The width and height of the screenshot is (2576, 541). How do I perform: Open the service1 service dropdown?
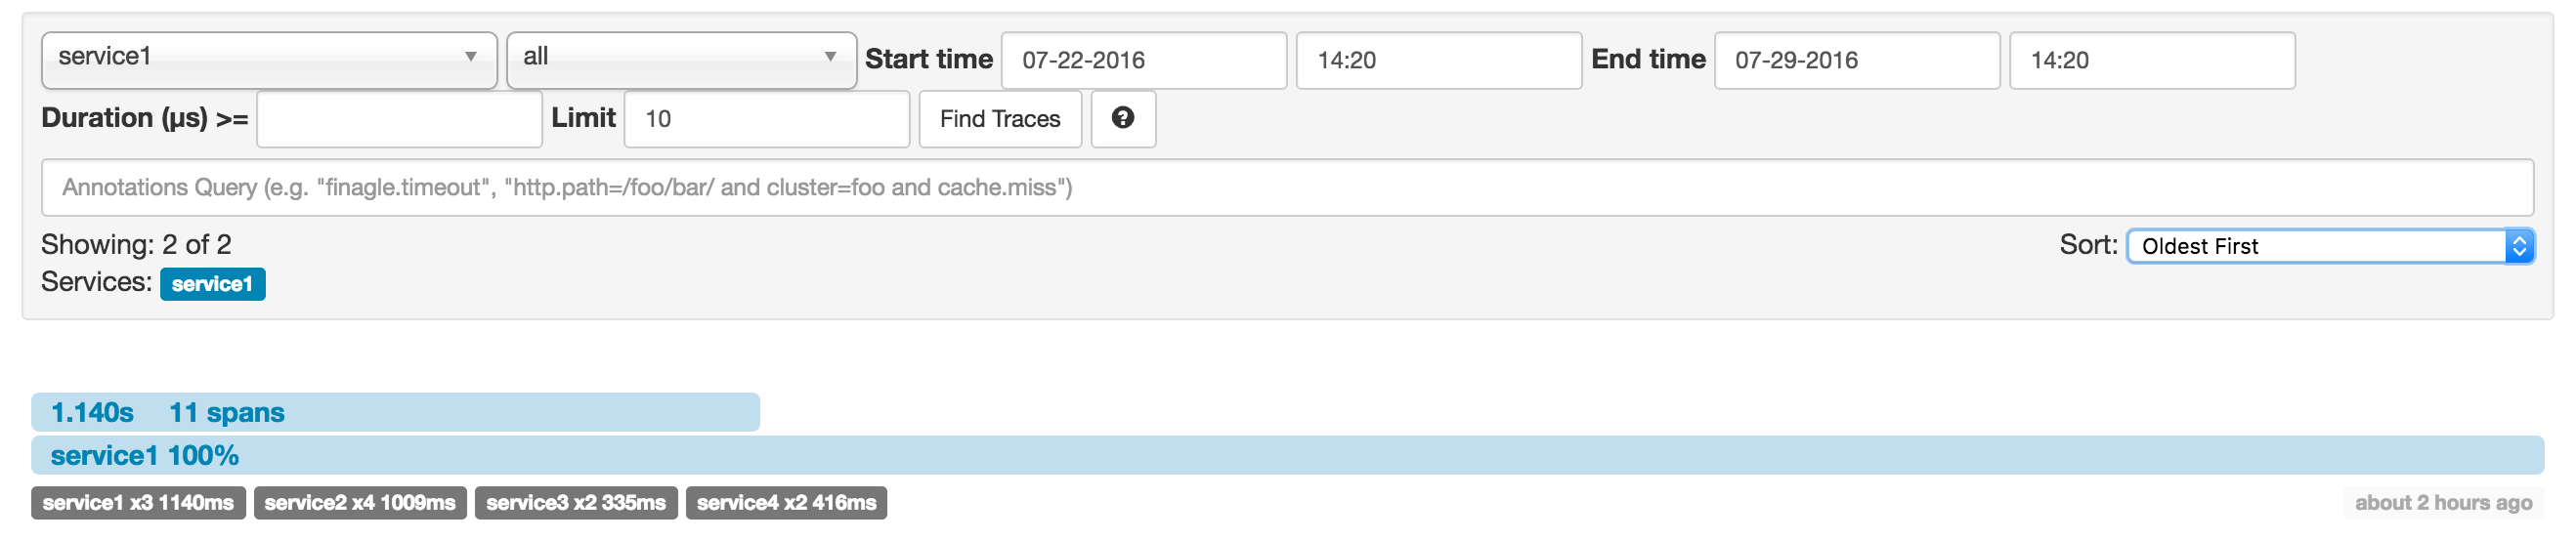[268, 58]
